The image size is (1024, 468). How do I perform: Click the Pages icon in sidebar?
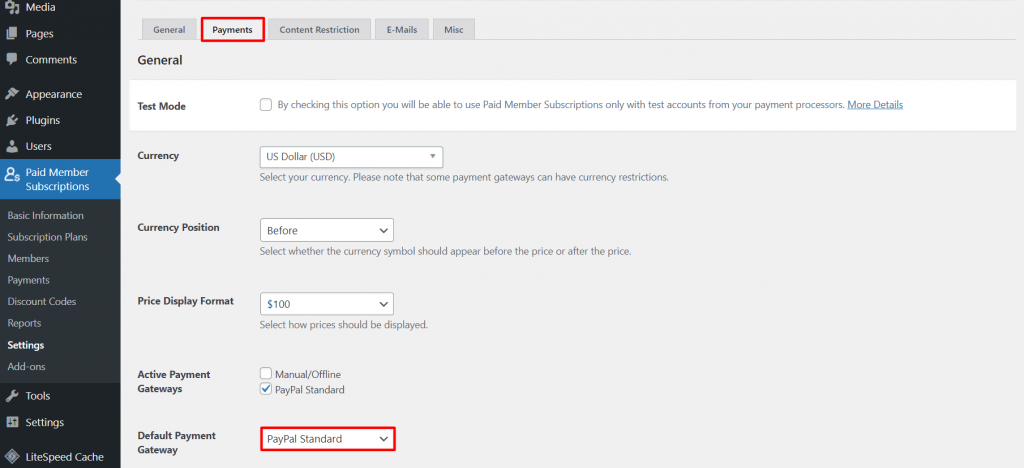point(12,34)
